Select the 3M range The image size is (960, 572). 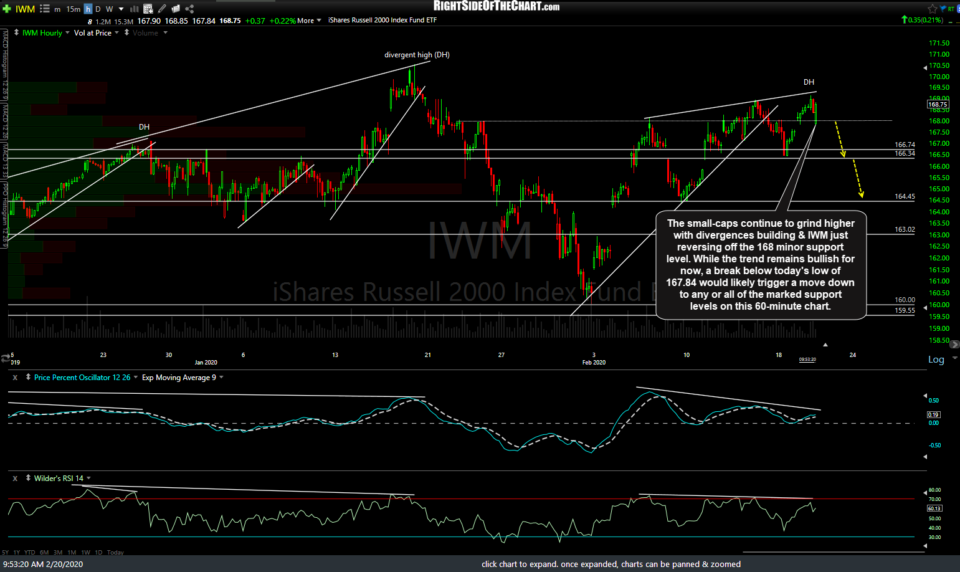tap(58, 552)
